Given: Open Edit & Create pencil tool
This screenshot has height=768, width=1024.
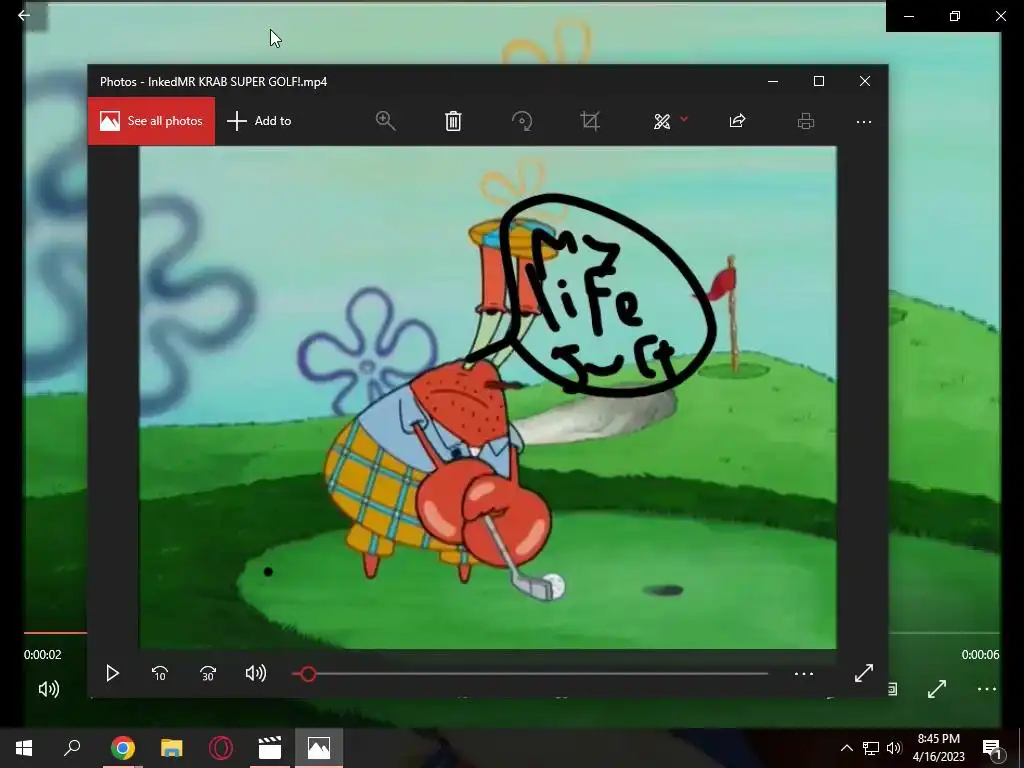Looking at the screenshot, I should point(662,121).
